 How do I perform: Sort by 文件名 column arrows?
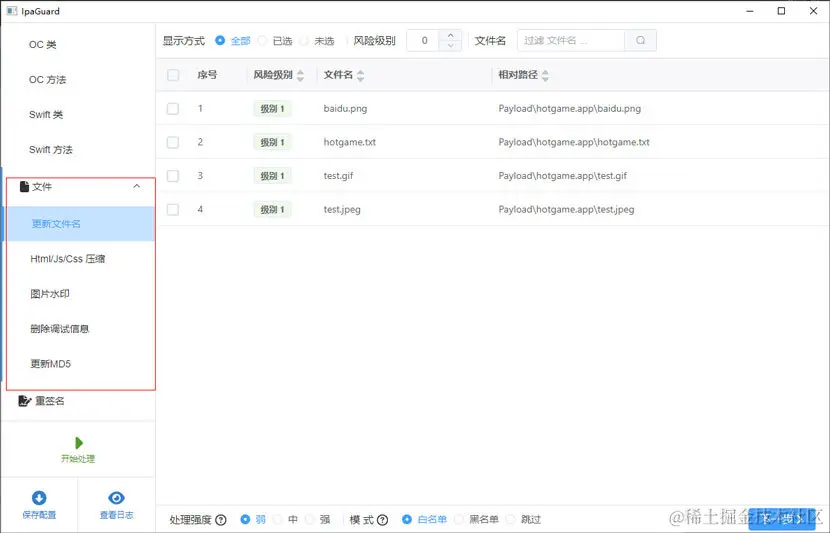(360, 75)
